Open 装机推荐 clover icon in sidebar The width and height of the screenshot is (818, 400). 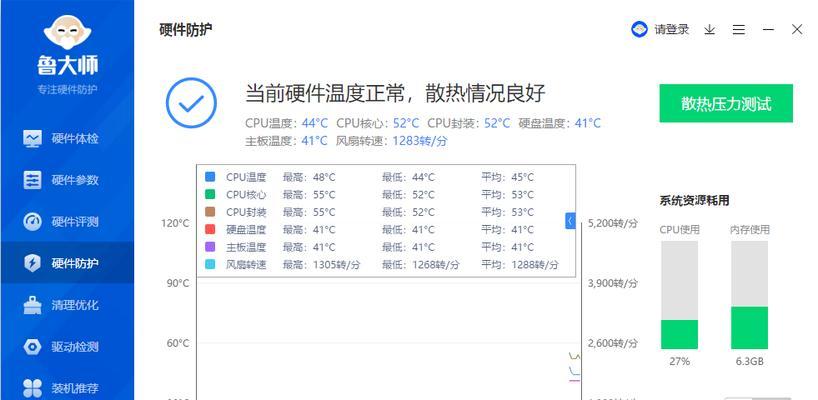tap(32, 388)
